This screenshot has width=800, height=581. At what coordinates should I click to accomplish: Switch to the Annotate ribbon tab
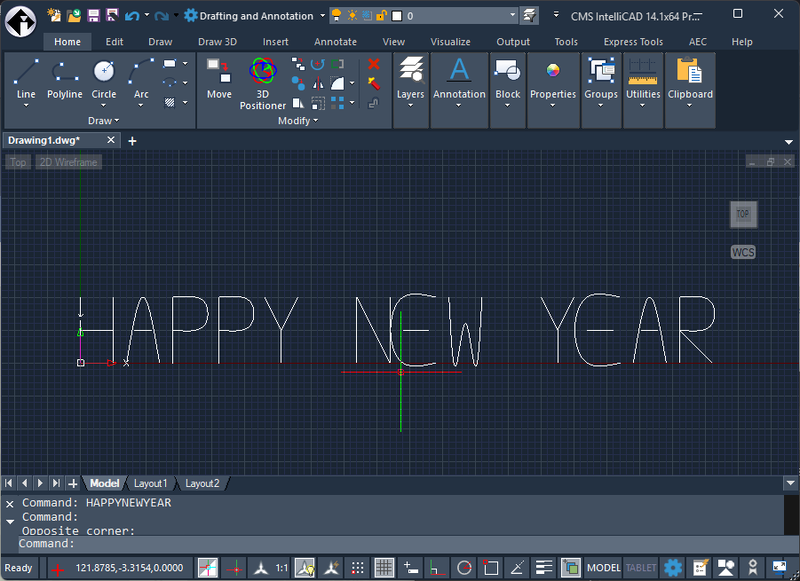[335, 42]
